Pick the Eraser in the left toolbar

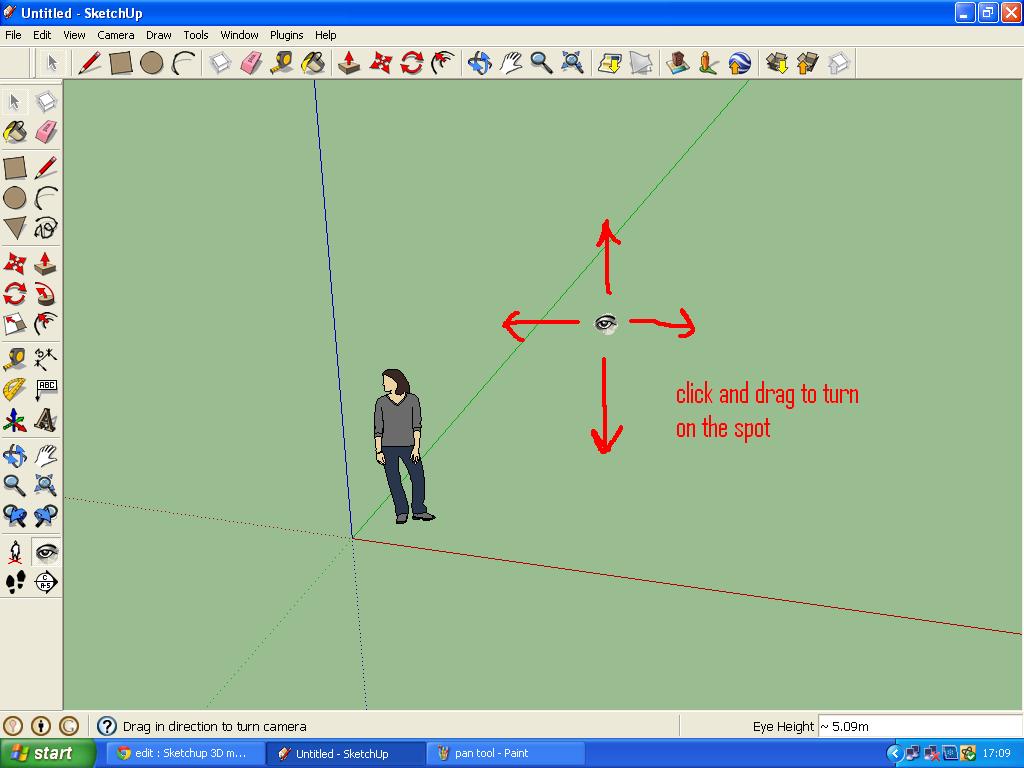point(46,132)
